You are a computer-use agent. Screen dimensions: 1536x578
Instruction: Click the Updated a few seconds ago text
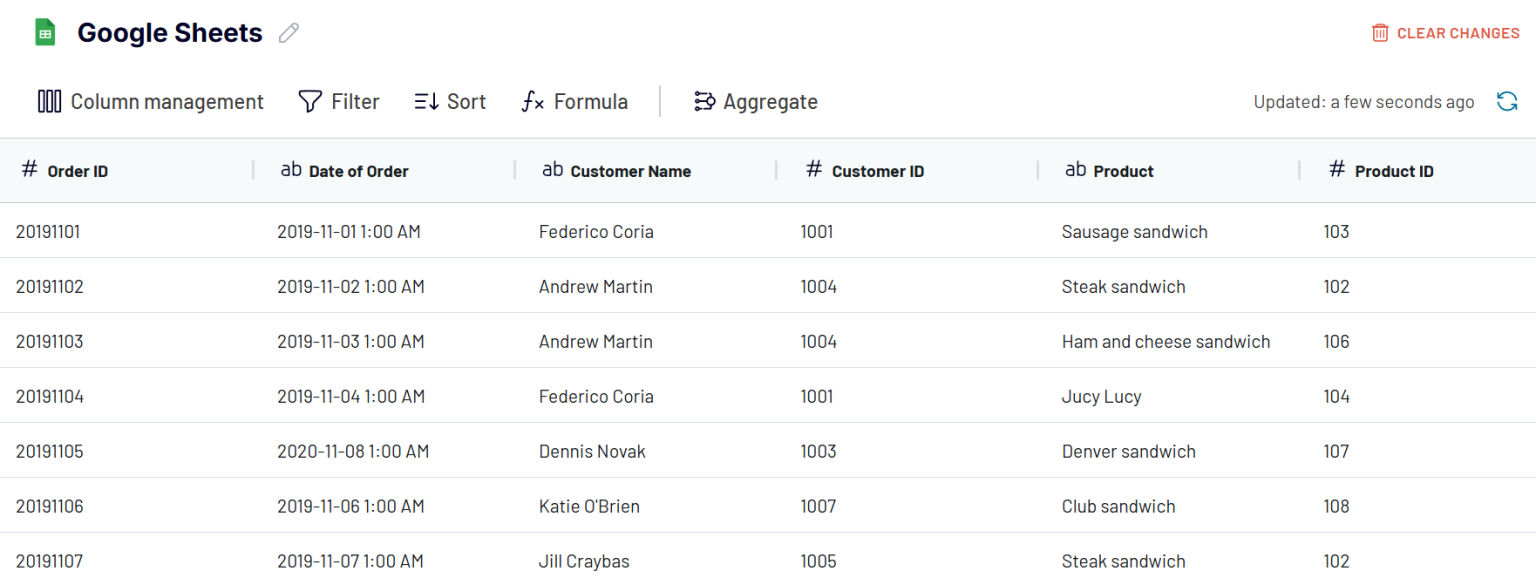pyautogui.click(x=1363, y=101)
